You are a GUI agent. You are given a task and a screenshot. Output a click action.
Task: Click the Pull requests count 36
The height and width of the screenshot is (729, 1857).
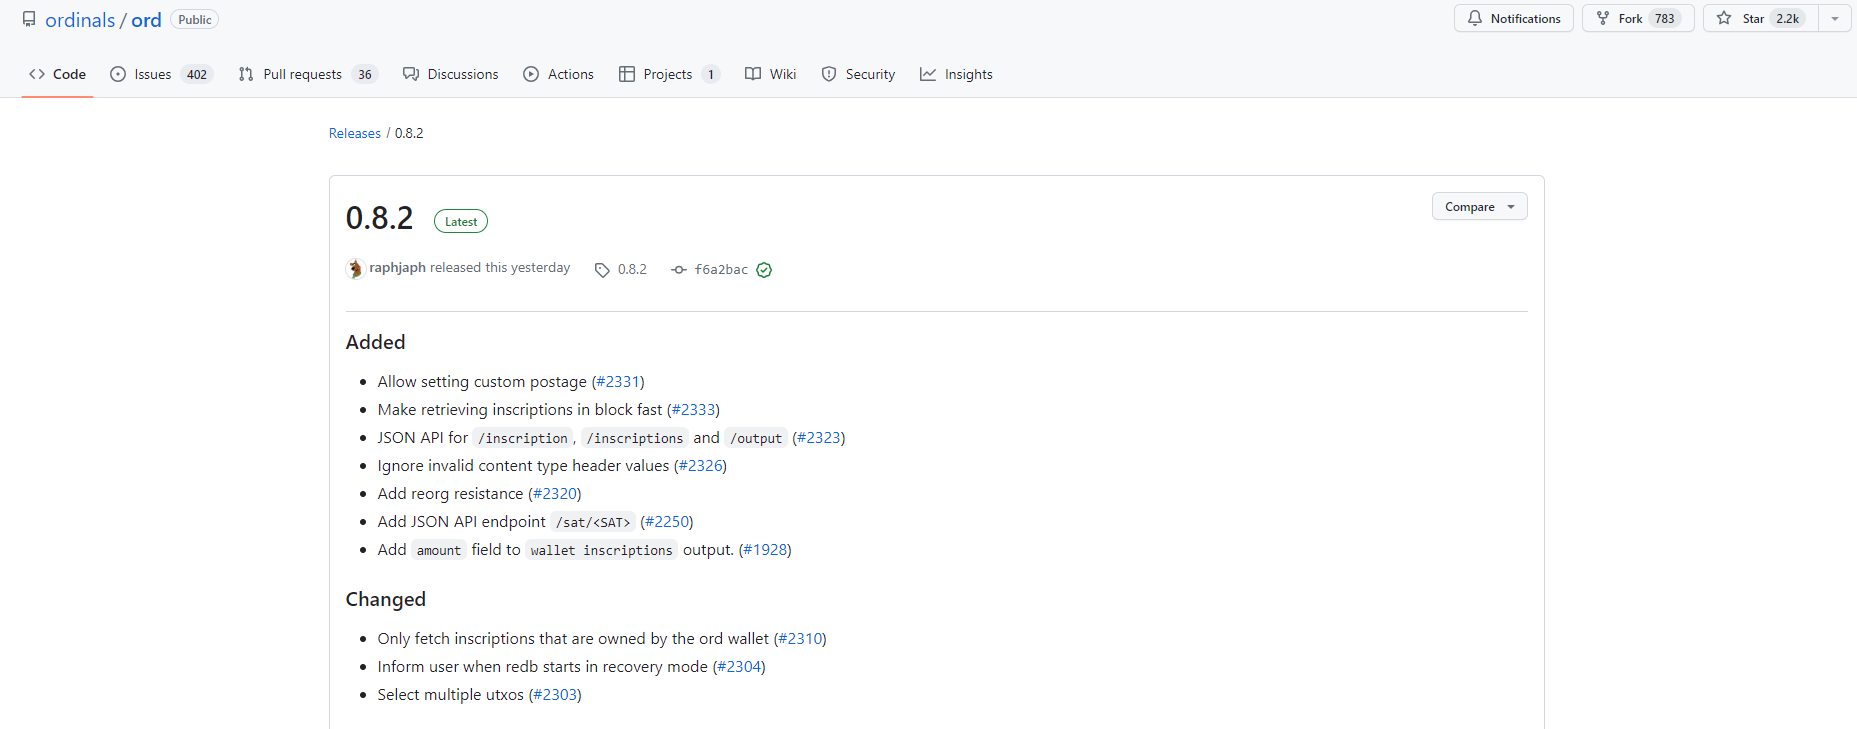pyautogui.click(x=365, y=74)
